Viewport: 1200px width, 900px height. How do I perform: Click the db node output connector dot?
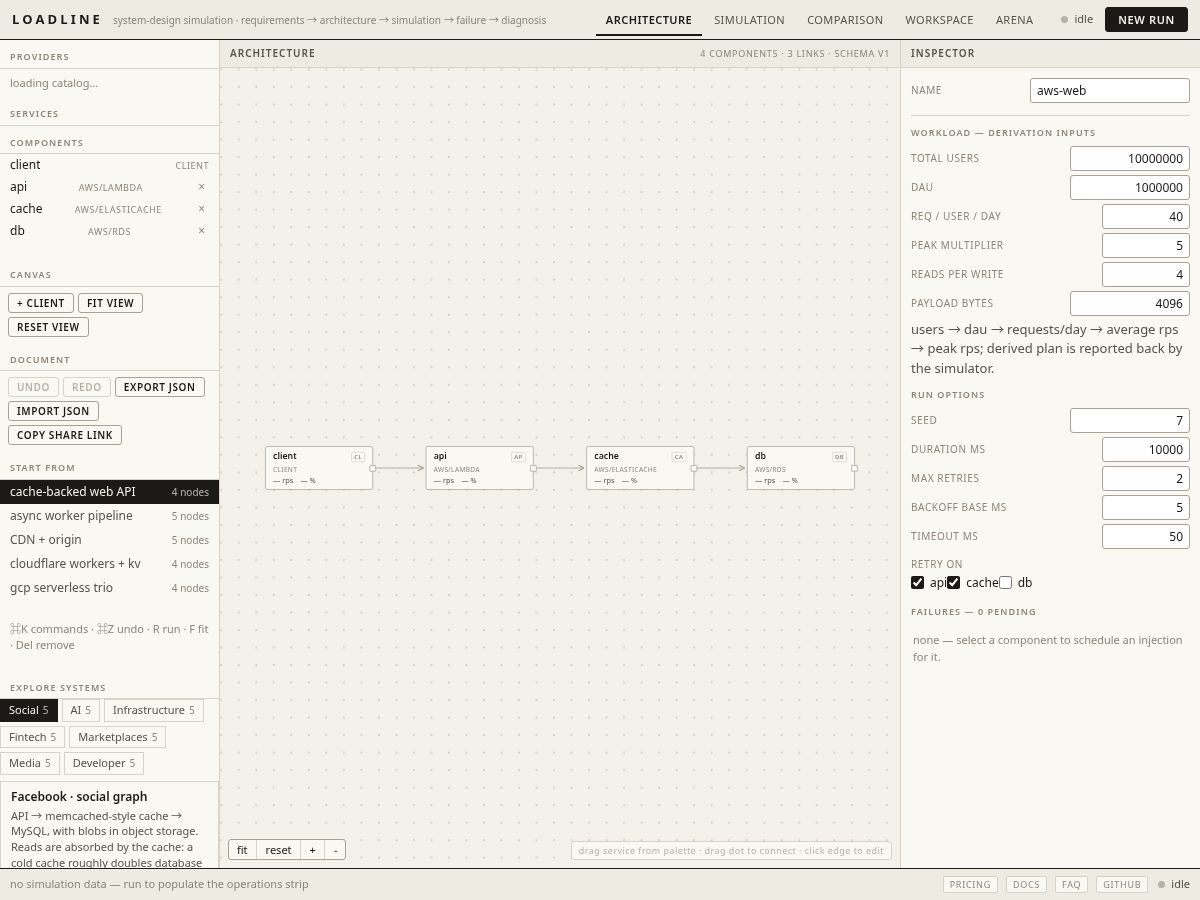855,468
